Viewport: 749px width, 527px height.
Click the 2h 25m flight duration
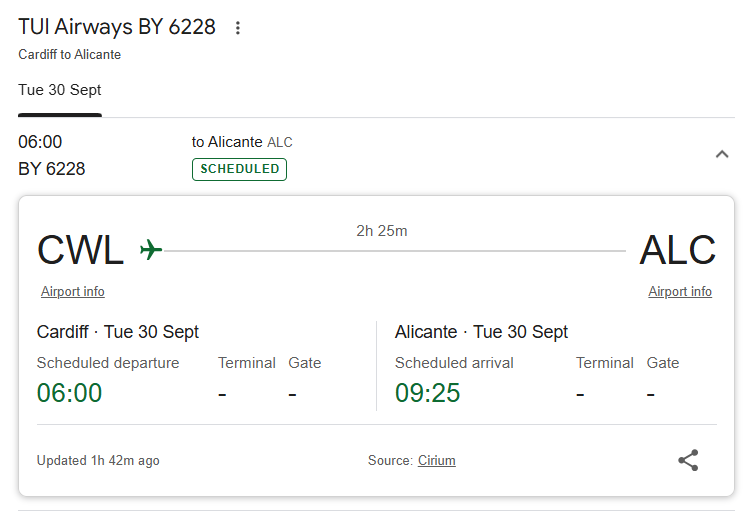pos(382,231)
